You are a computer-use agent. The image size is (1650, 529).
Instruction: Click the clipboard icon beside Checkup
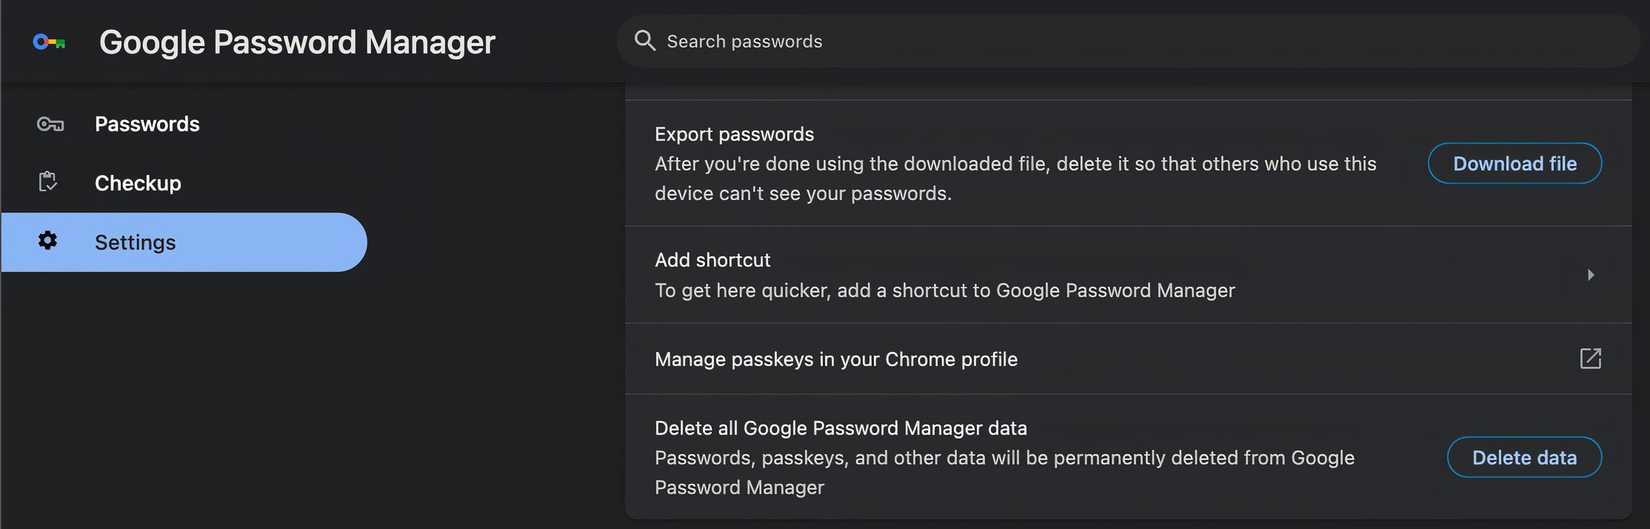[48, 182]
